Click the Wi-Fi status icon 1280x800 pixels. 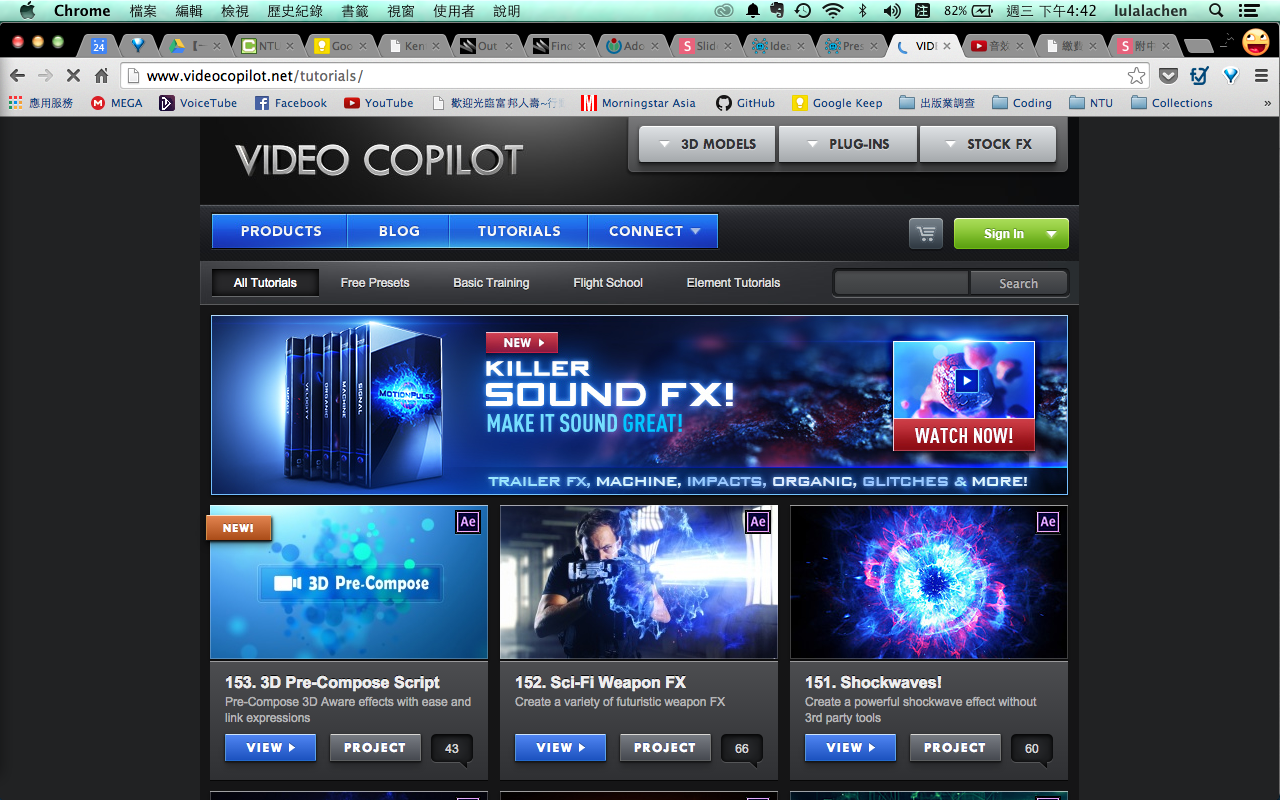pyautogui.click(x=832, y=11)
